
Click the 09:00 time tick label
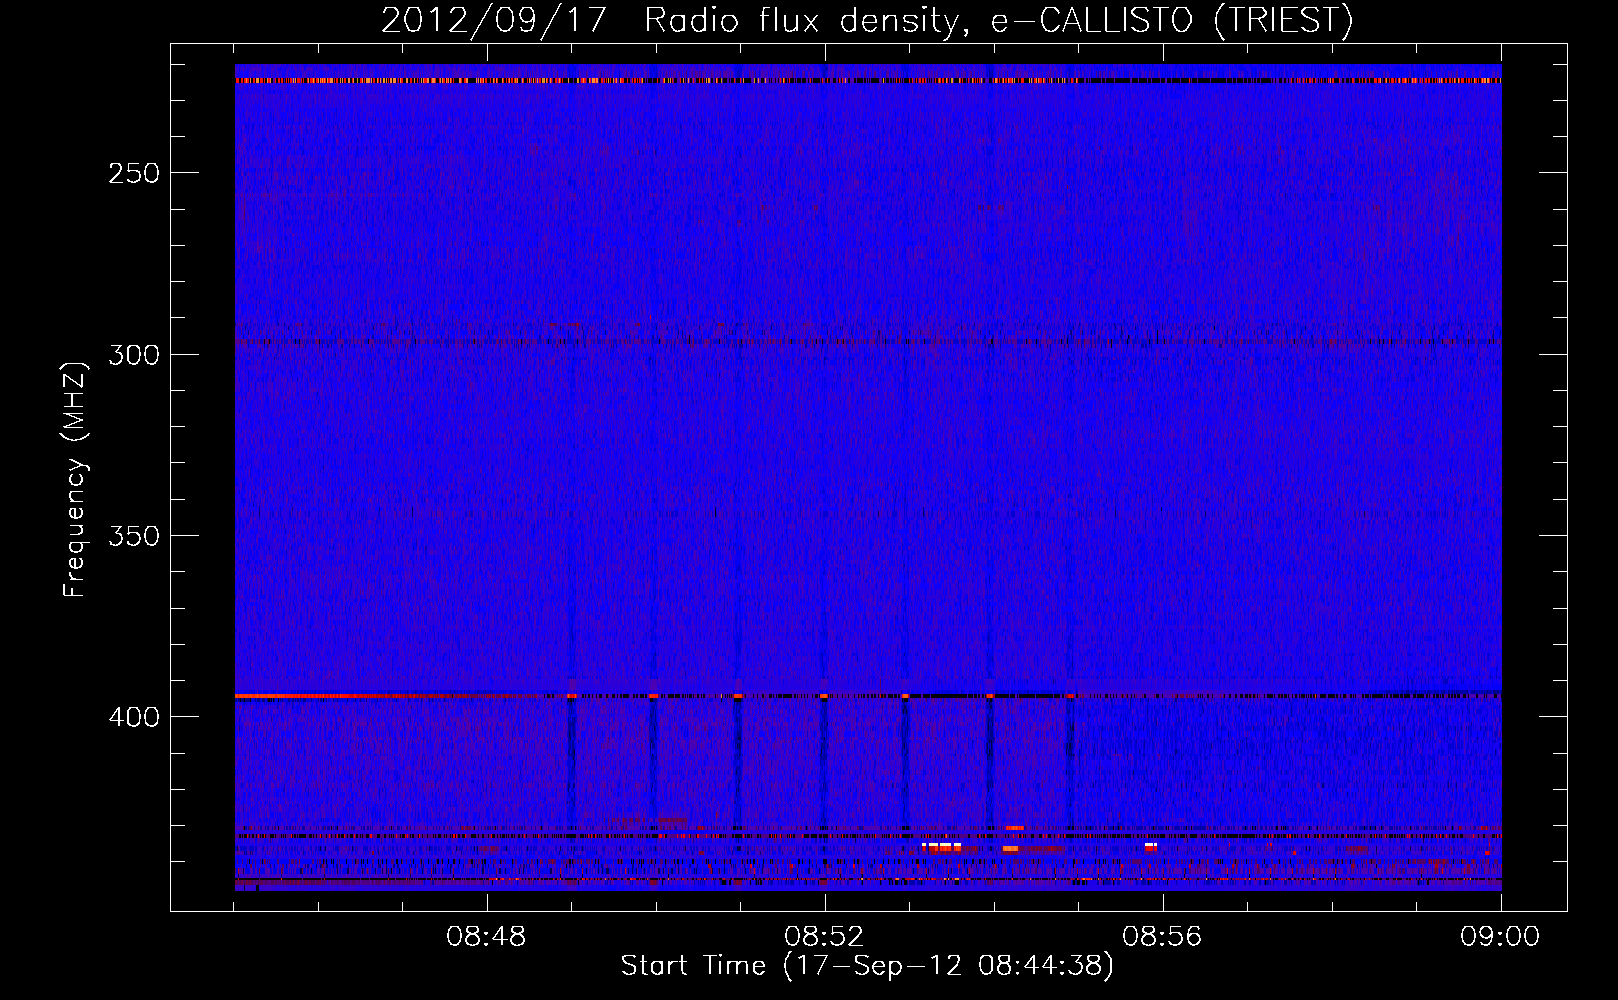(x=1501, y=937)
